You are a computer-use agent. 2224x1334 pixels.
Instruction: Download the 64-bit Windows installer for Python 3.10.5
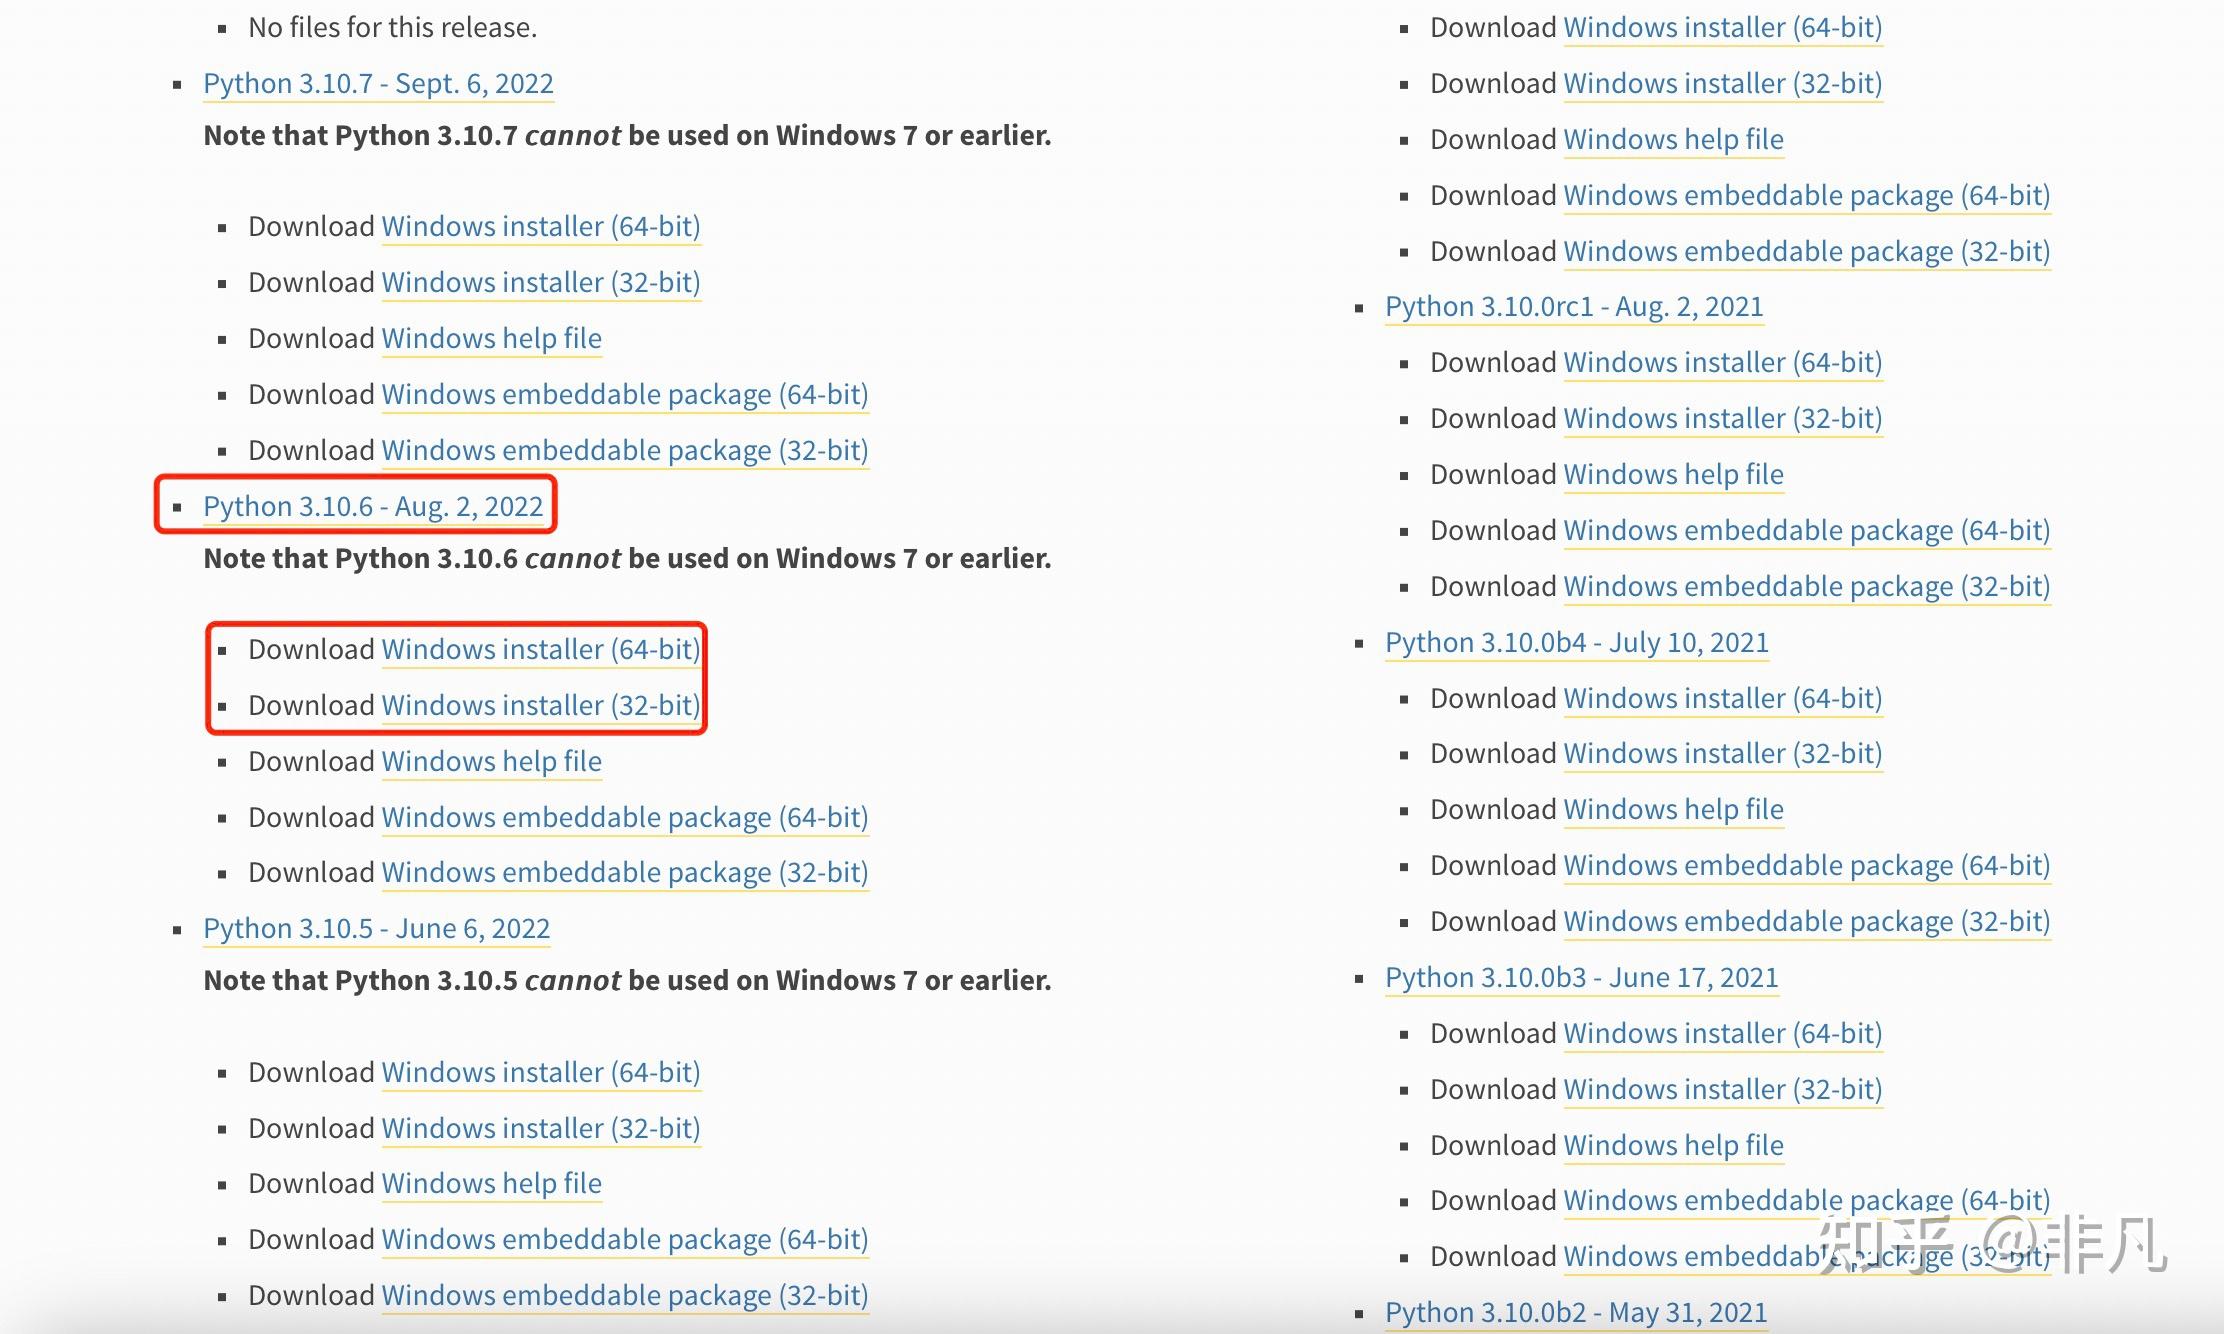click(x=540, y=1073)
